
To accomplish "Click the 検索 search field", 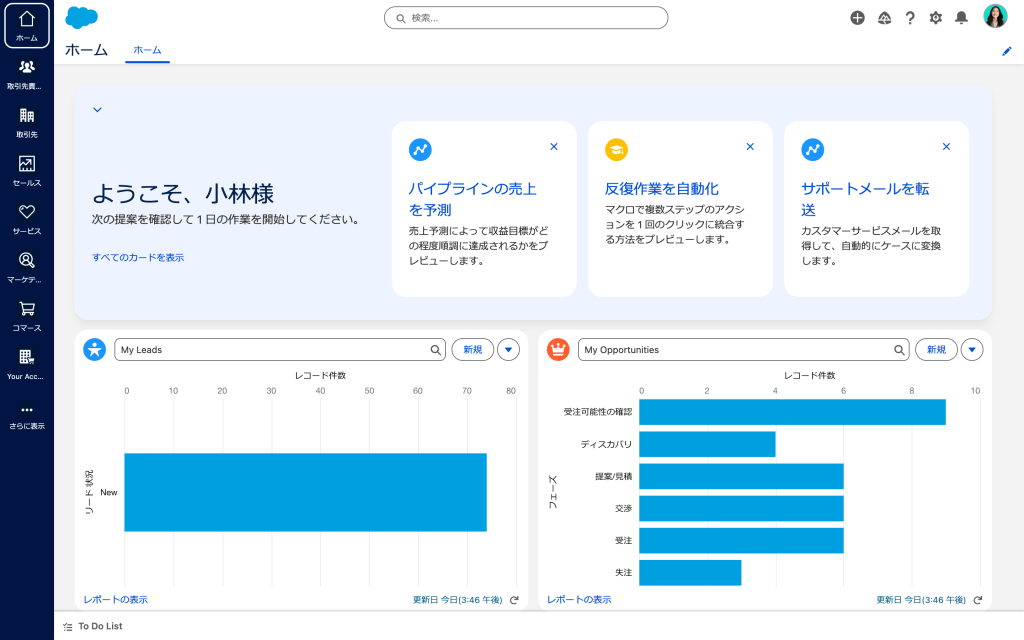I will point(526,18).
